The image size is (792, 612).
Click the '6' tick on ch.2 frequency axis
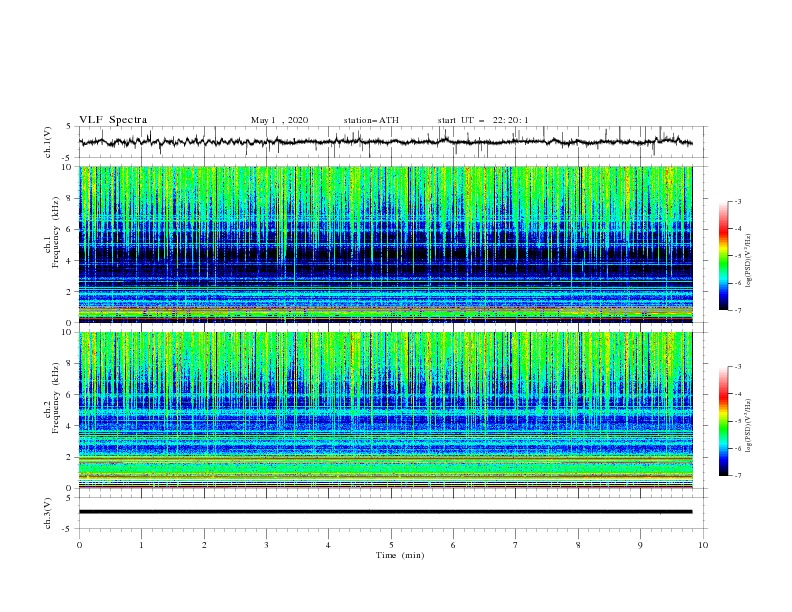tap(71, 395)
